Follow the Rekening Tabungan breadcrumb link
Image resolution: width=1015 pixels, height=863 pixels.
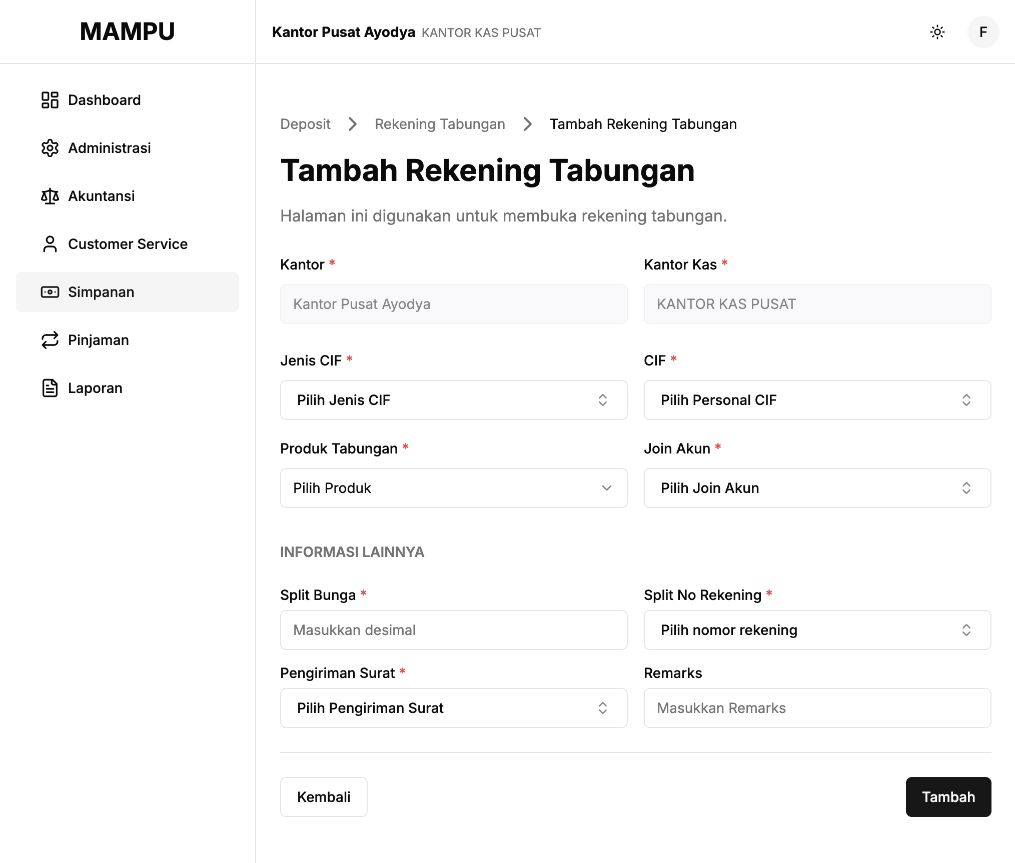440,124
